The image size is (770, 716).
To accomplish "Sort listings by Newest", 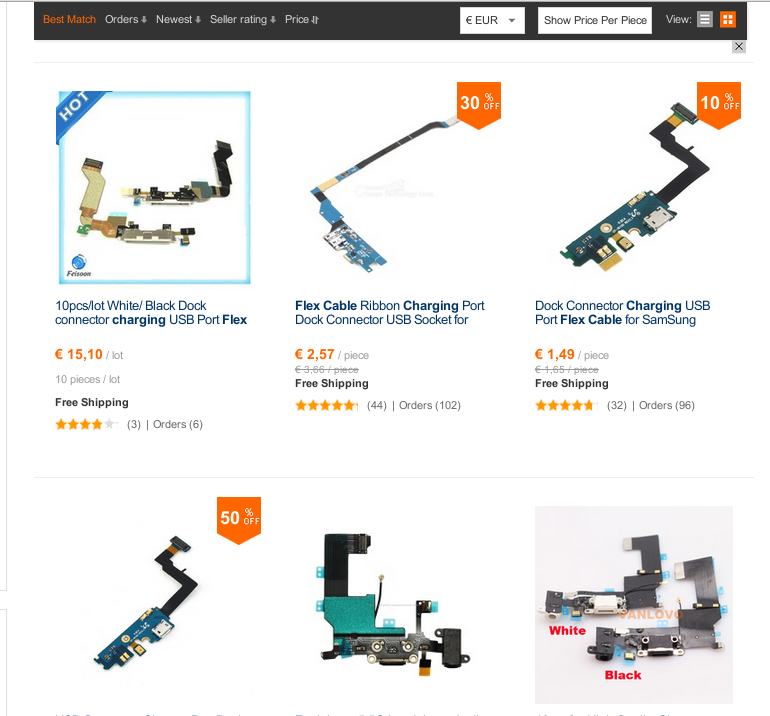I will (x=178, y=20).
